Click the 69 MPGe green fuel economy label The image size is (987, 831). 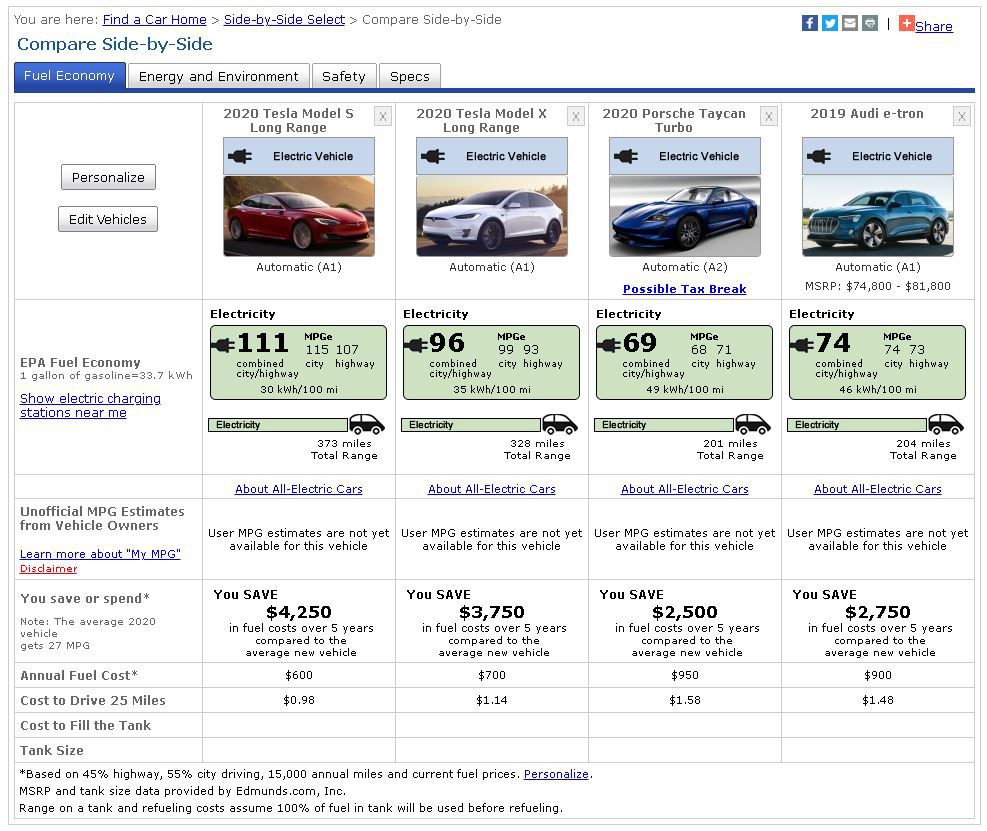684,363
